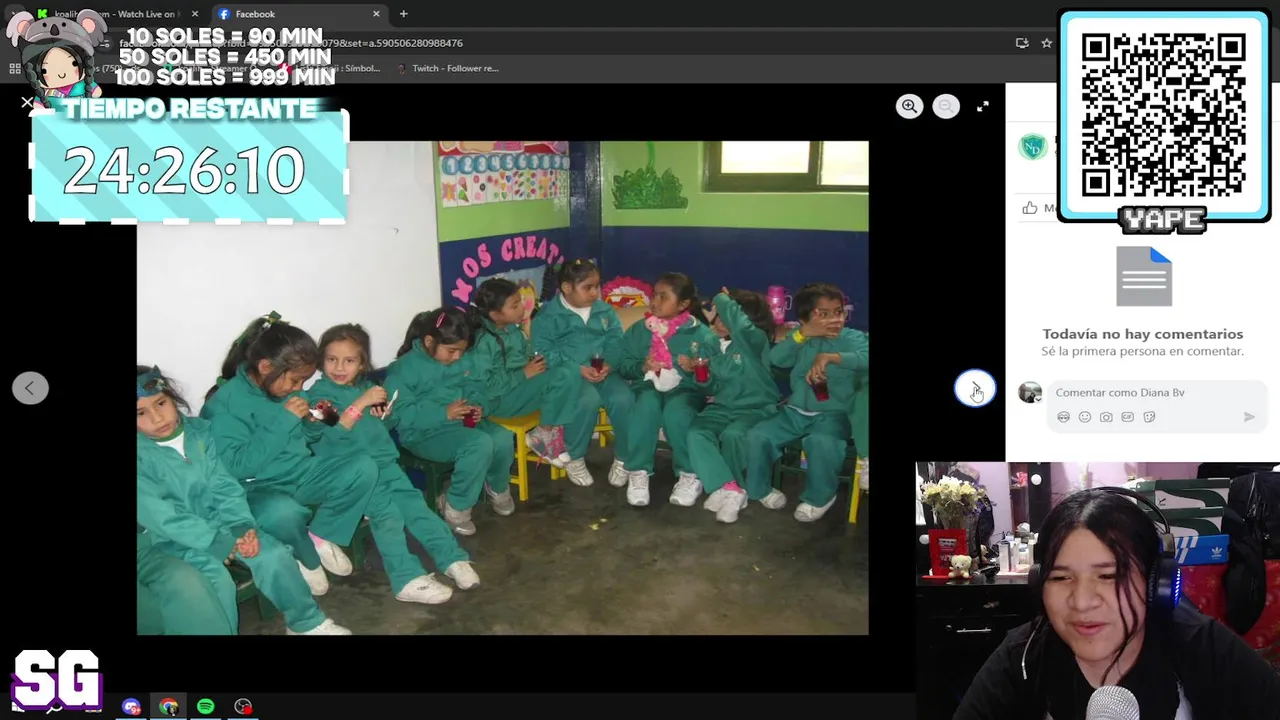Image resolution: width=1280 pixels, height=720 pixels.
Task: Close the Kick Watch Live tab
Action: coord(195,14)
